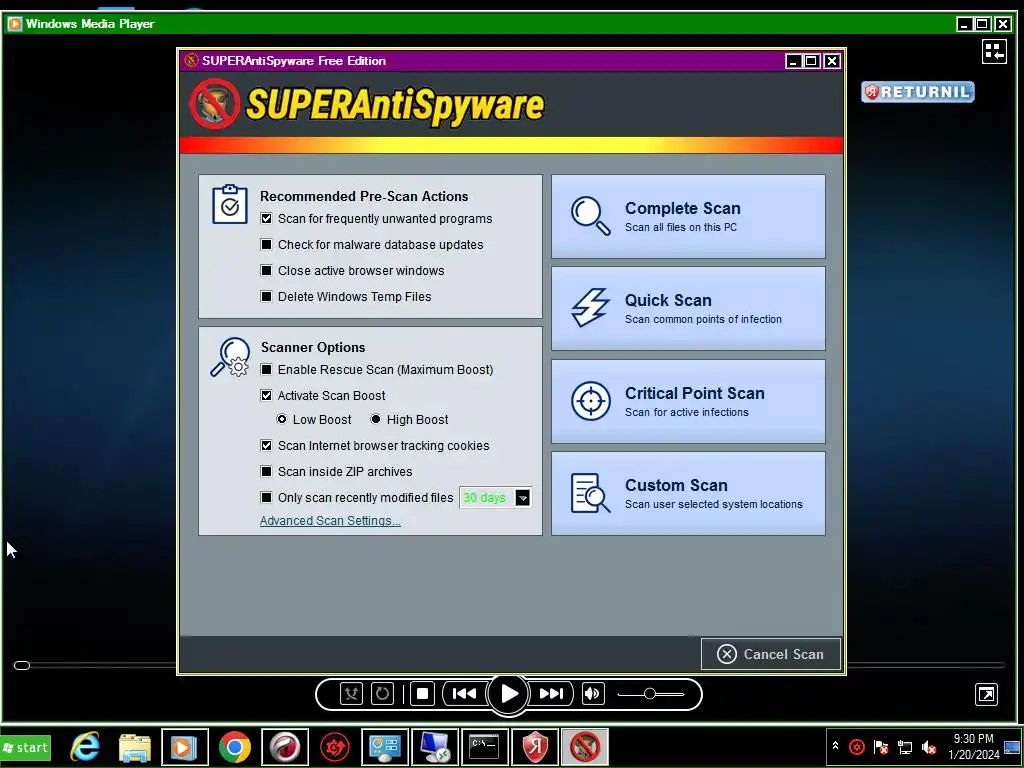Switch to the Command Prompt taskbar button

click(x=485, y=747)
